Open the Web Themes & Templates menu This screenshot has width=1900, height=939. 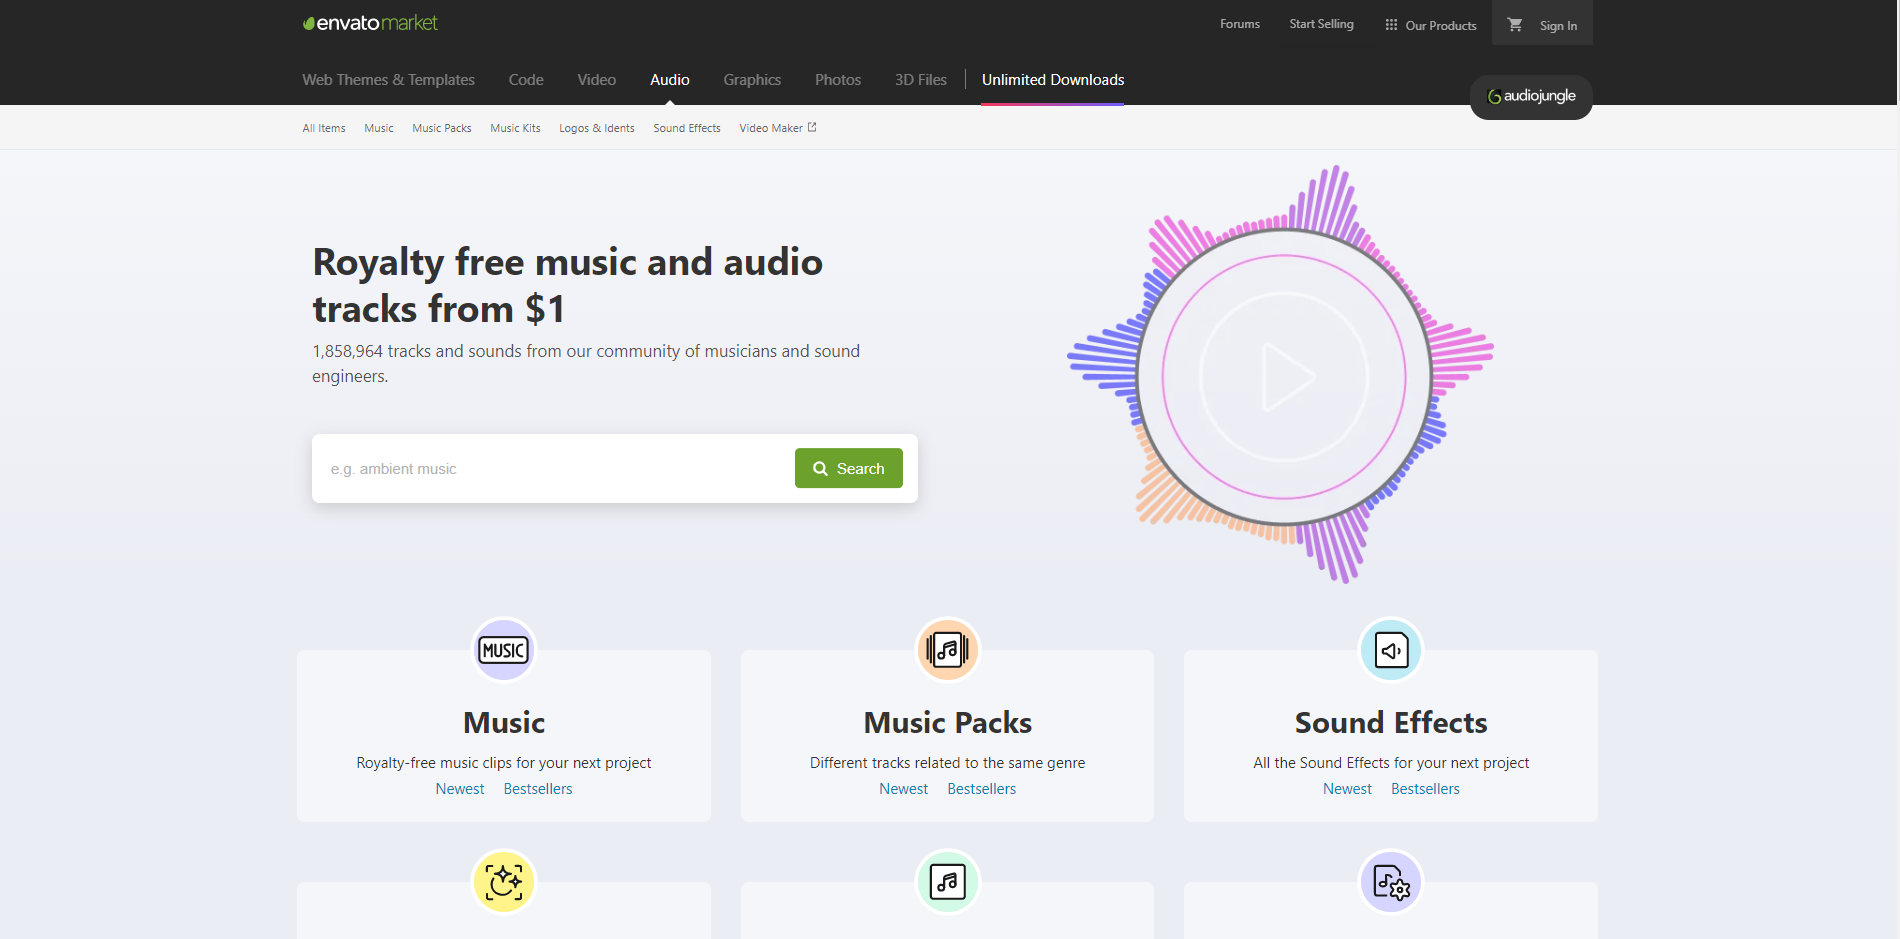(388, 80)
